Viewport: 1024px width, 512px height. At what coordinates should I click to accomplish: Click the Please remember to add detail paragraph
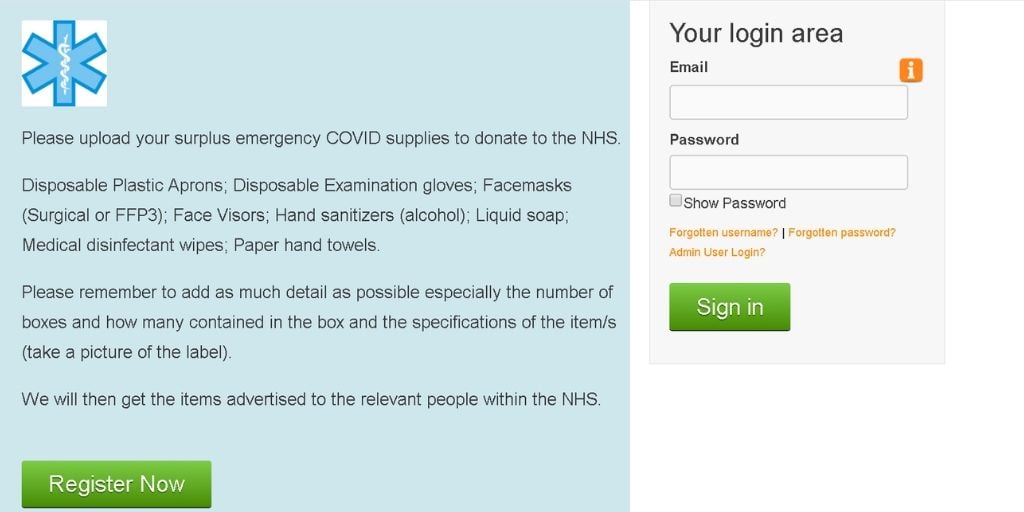click(x=319, y=323)
